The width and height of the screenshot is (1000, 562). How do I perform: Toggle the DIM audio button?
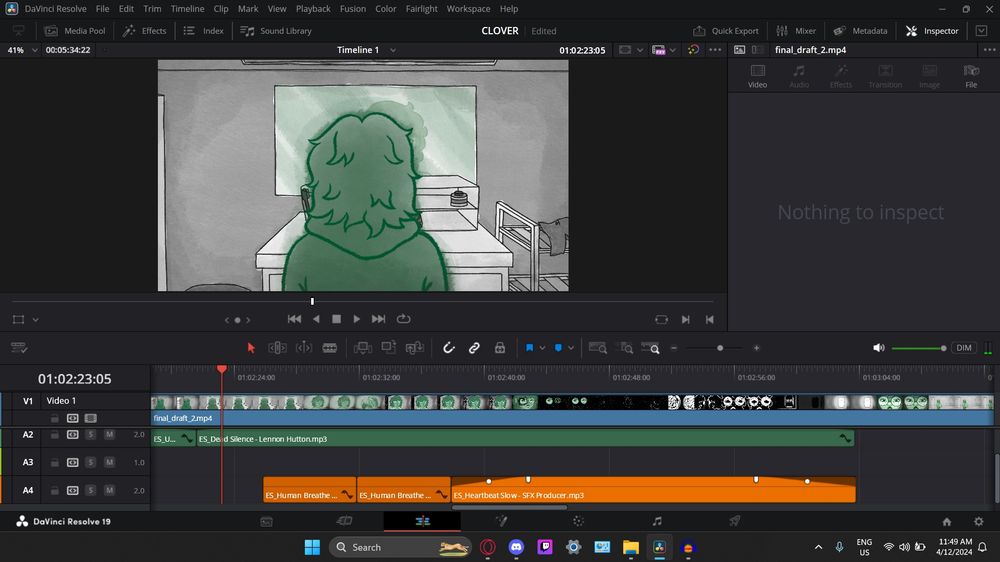(964, 348)
